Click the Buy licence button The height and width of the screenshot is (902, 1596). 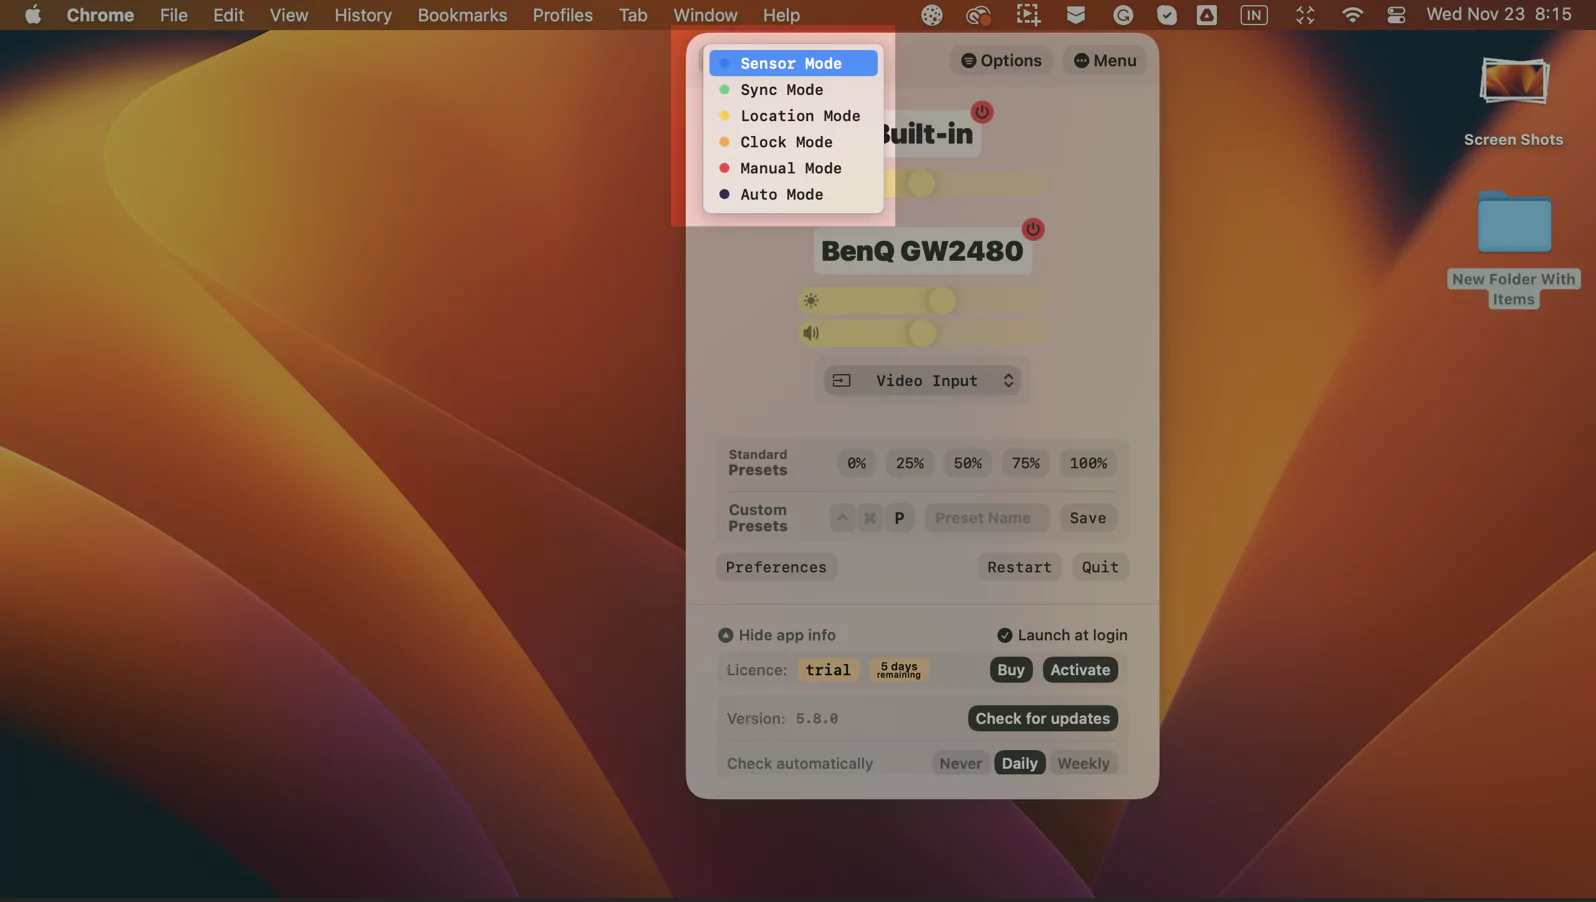(x=1011, y=670)
